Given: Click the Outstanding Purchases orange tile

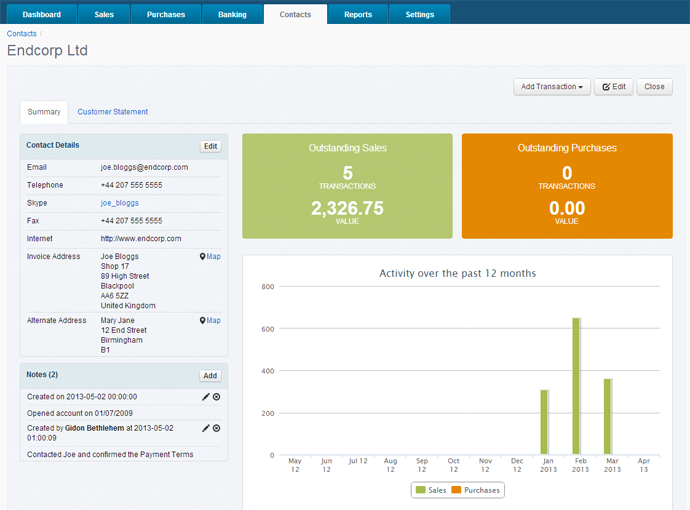Looking at the screenshot, I should pyautogui.click(x=567, y=186).
